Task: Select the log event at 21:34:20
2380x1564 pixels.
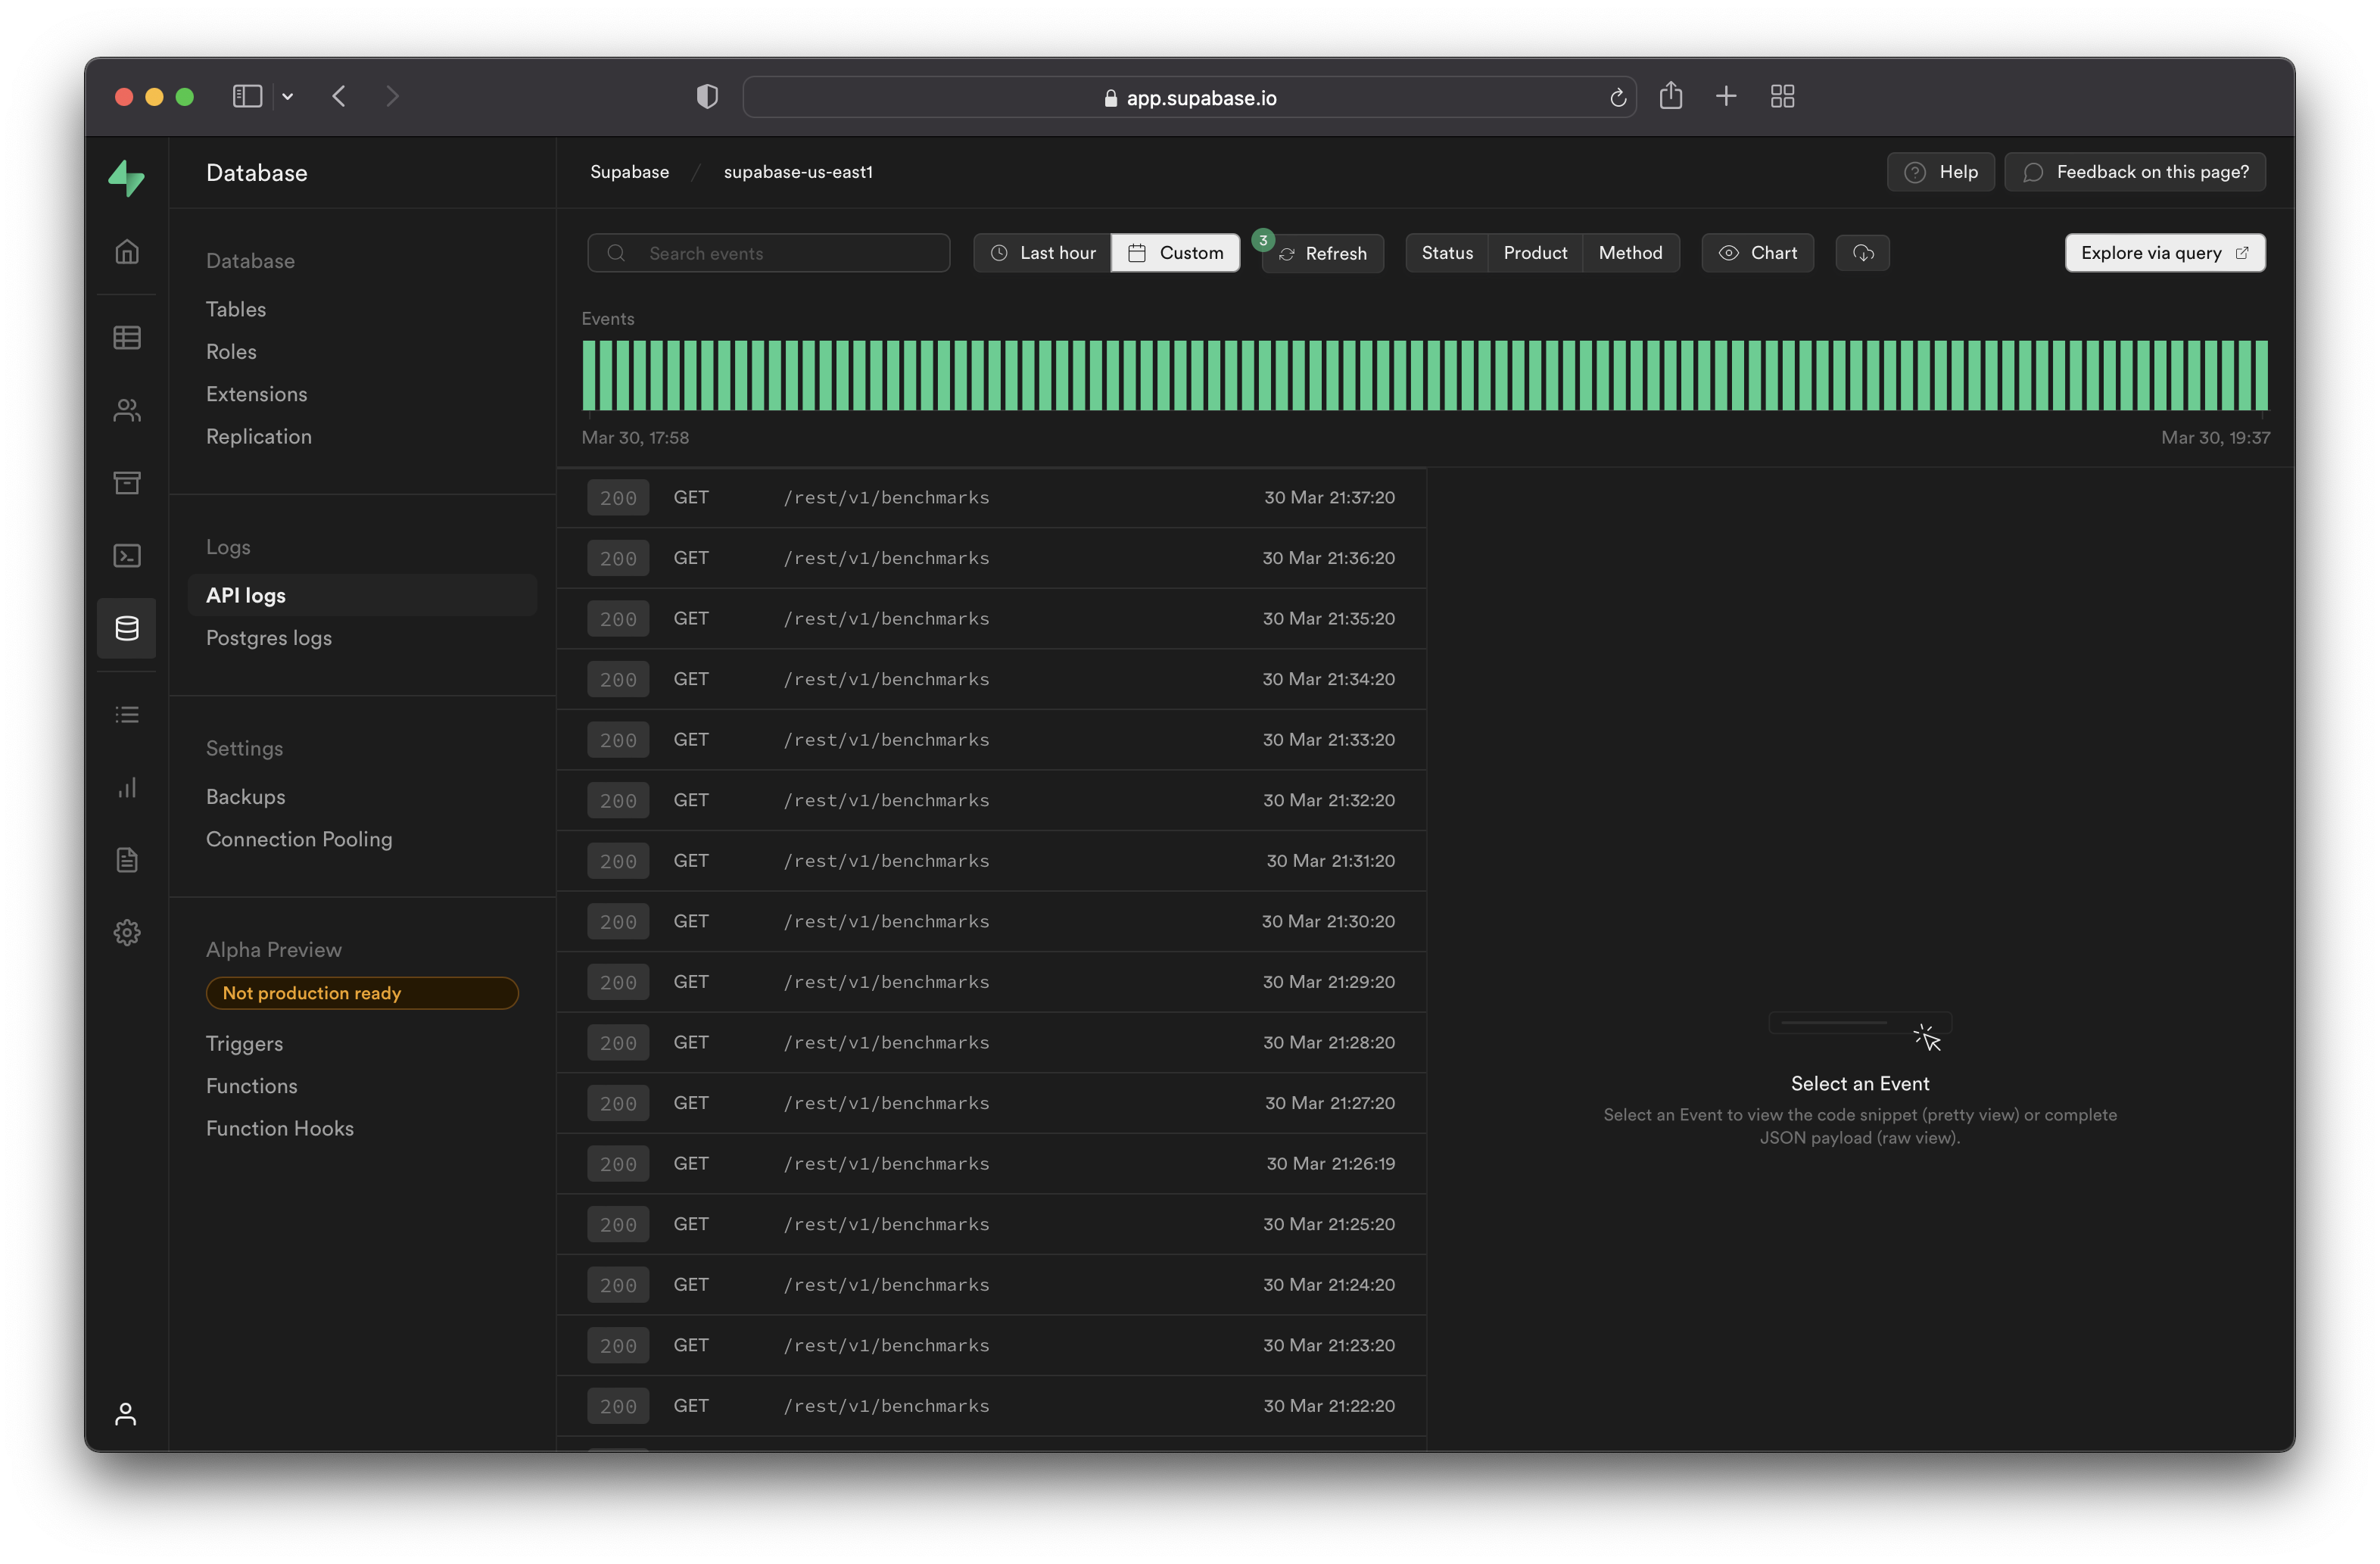Action: click(992, 679)
